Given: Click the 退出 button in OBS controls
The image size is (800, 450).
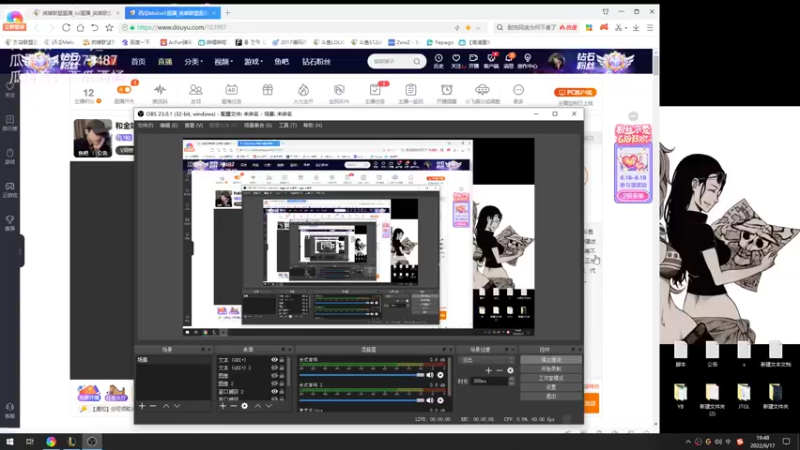Looking at the screenshot, I should [x=551, y=396].
